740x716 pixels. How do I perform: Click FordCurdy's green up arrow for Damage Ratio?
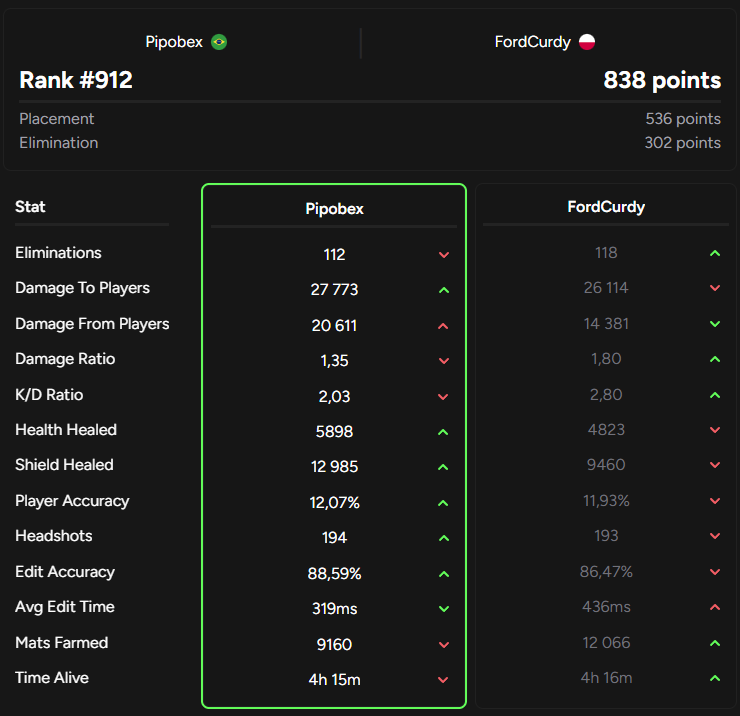(x=715, y=359)
